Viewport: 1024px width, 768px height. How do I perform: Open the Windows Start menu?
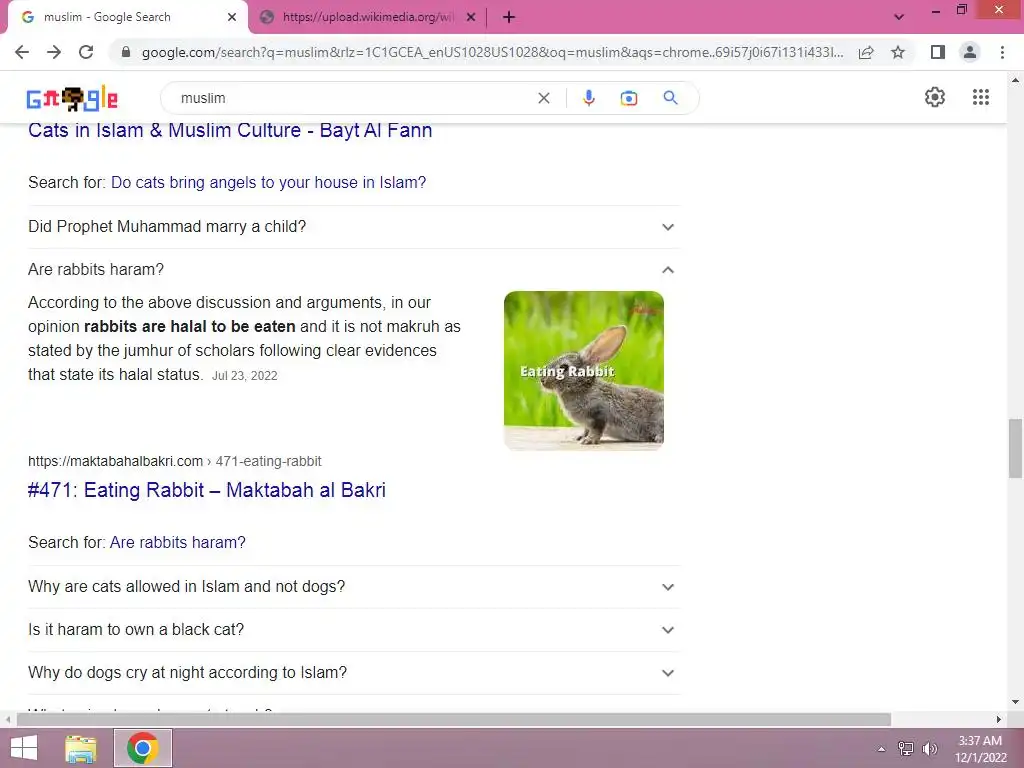(24, 748)
